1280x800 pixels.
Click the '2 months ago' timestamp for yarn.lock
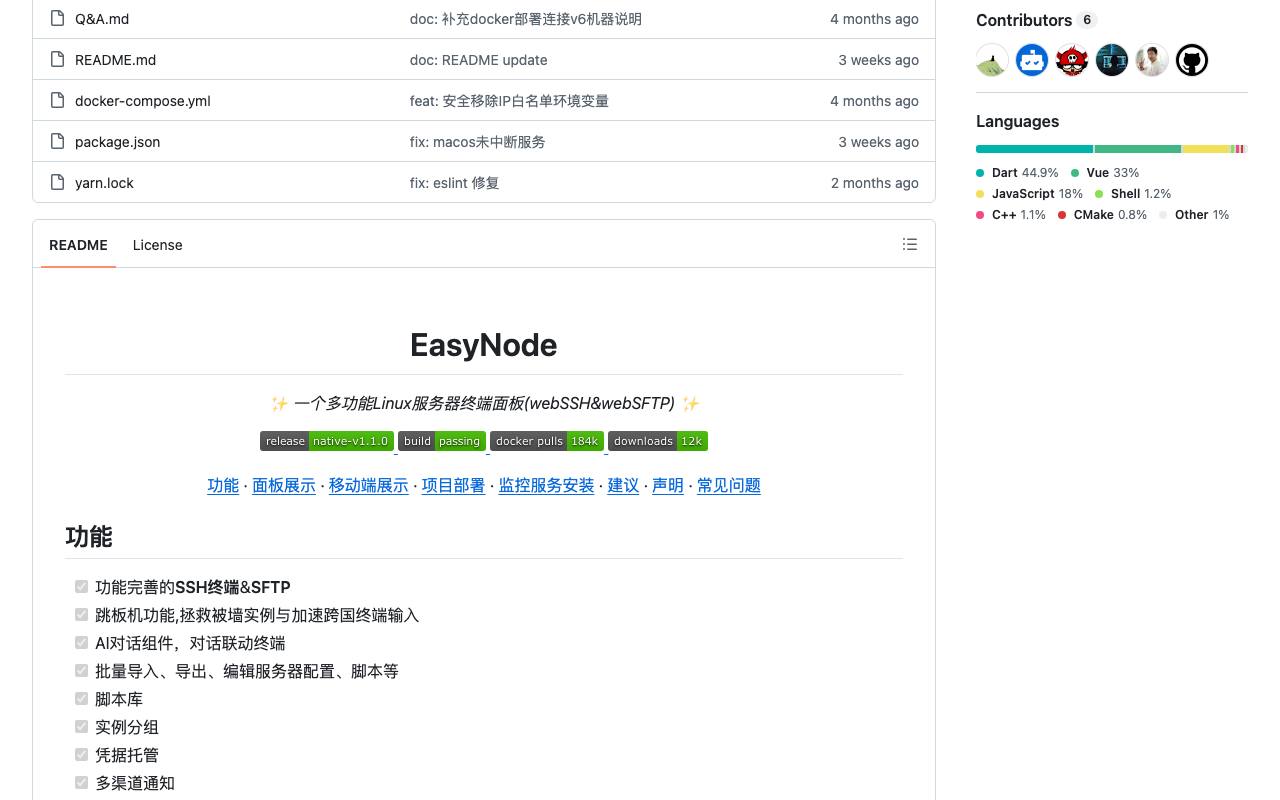875,183
